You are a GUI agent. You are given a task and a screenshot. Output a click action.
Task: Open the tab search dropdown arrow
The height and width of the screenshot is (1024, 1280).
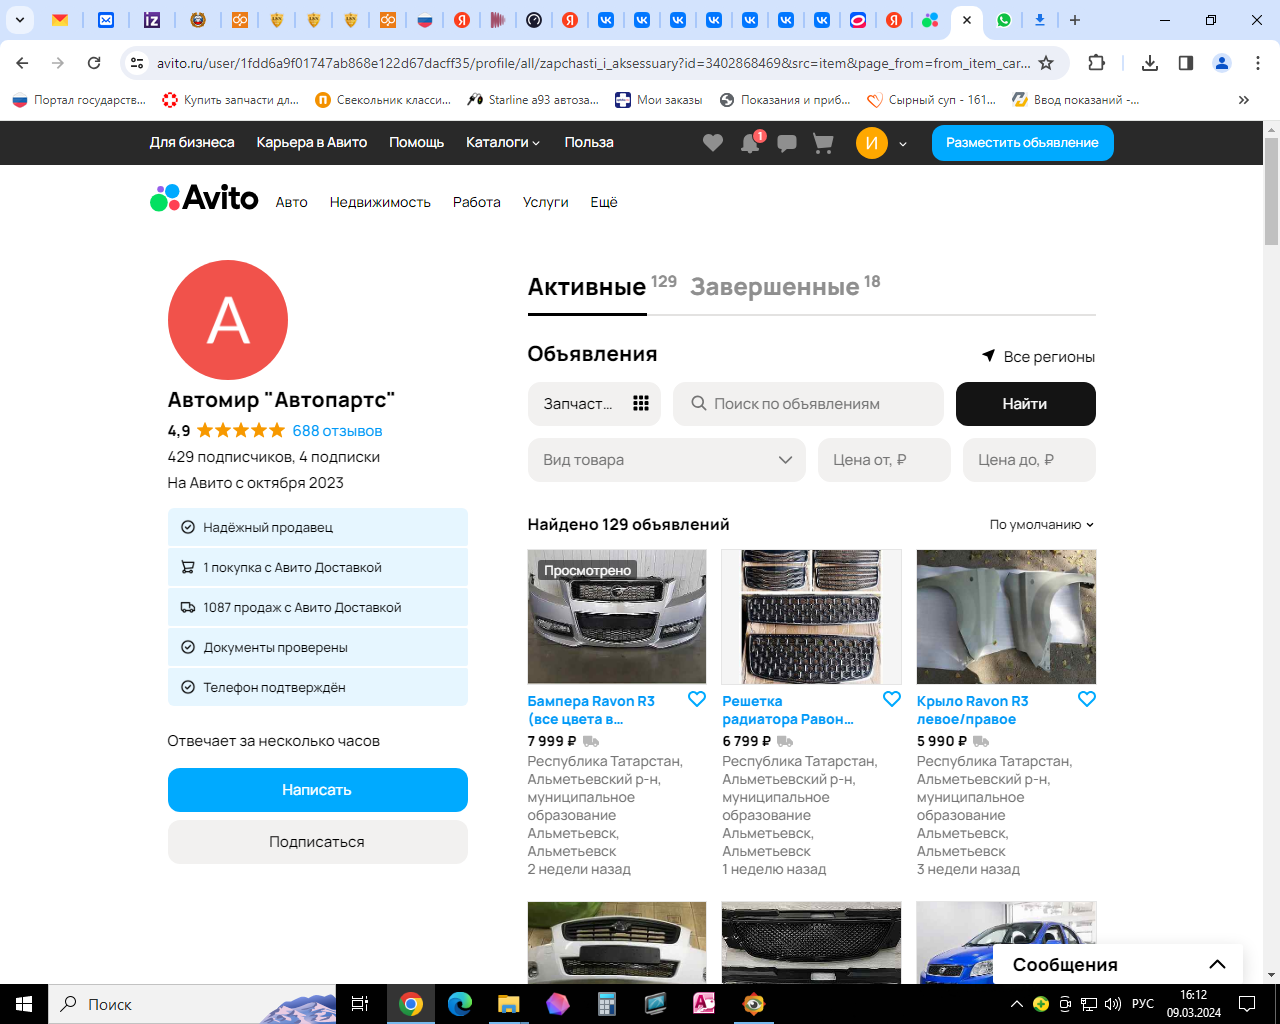20,20
